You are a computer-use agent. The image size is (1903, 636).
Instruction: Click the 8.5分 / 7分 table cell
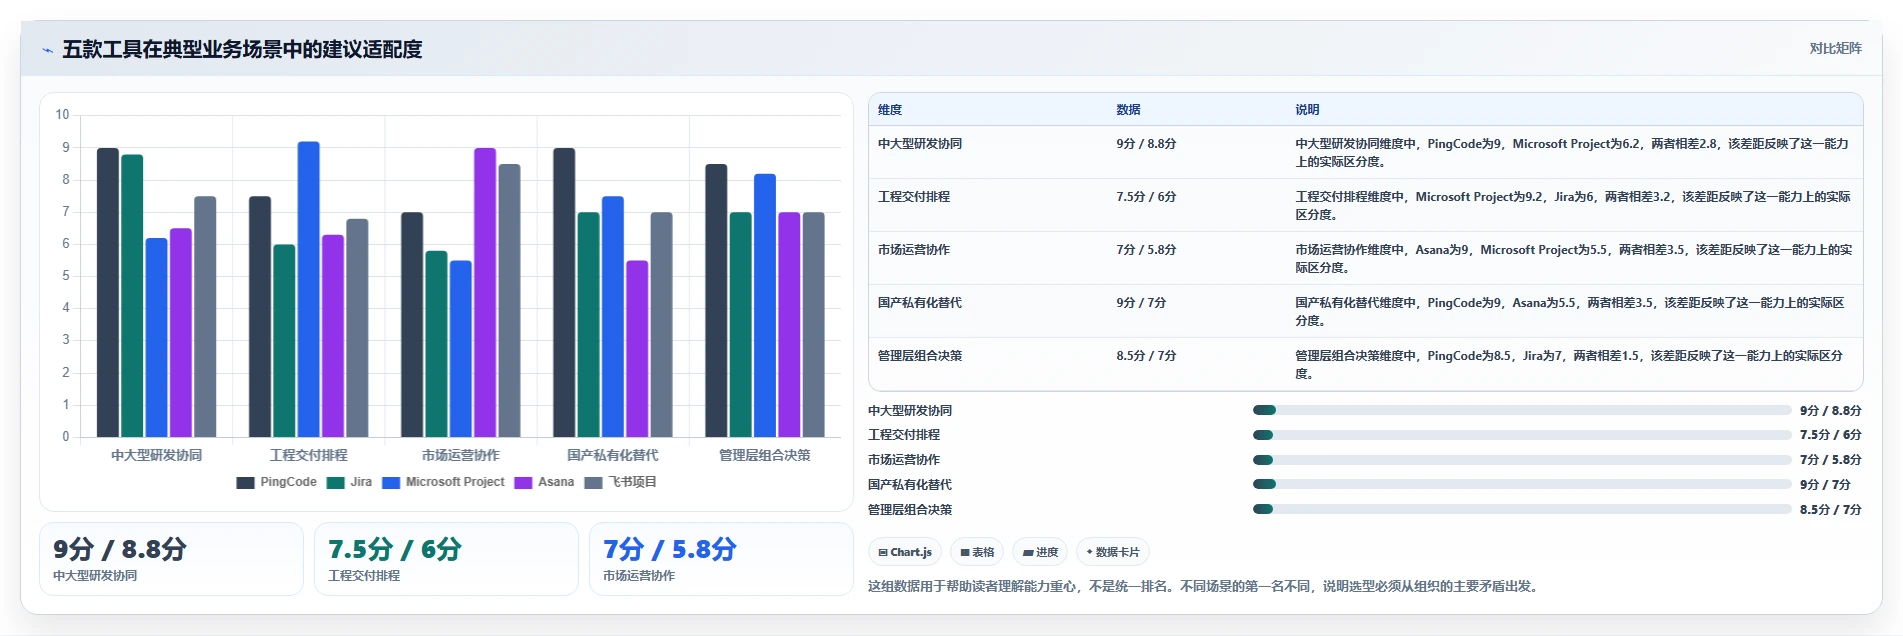[1146, 356]
